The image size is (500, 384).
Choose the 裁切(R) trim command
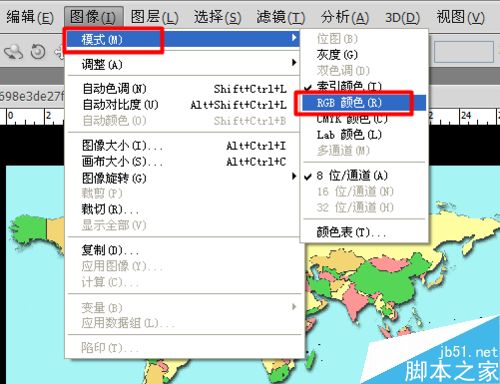point(184,209)
